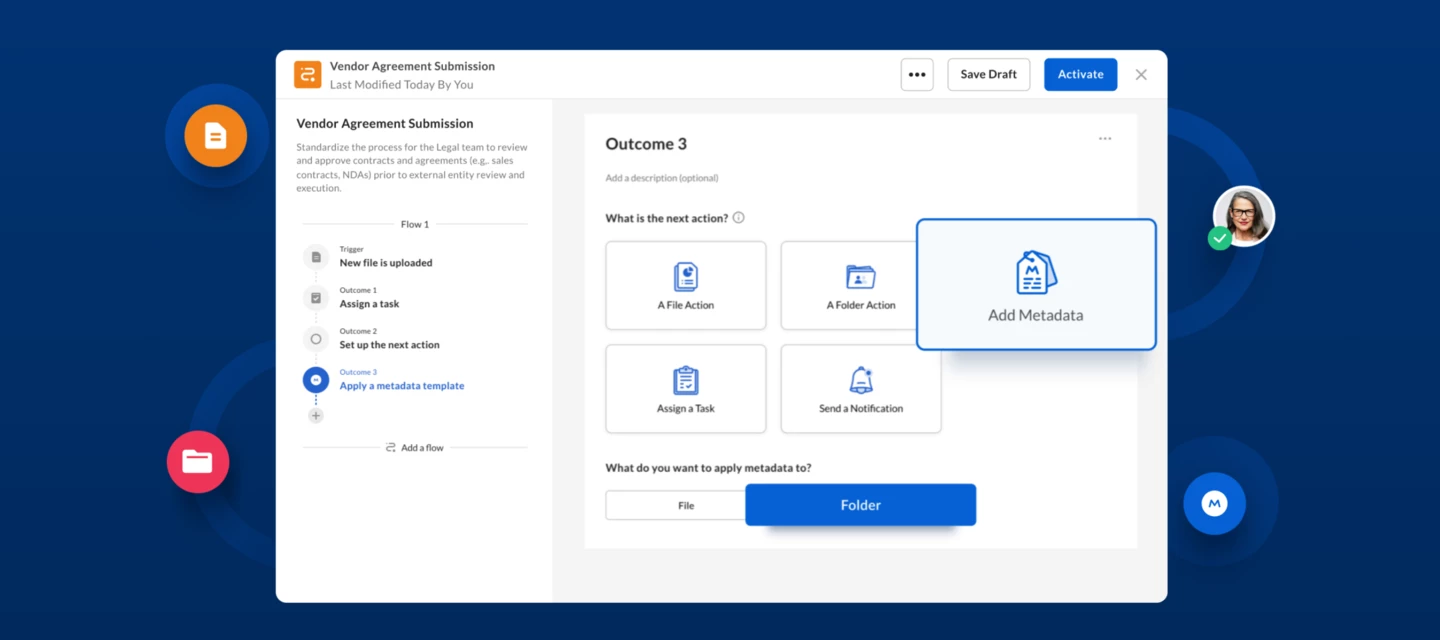Screen dimensions: 1440x640
Task: Click 'What do you want to apply metadata to?' label
Action: click(708, 468)
